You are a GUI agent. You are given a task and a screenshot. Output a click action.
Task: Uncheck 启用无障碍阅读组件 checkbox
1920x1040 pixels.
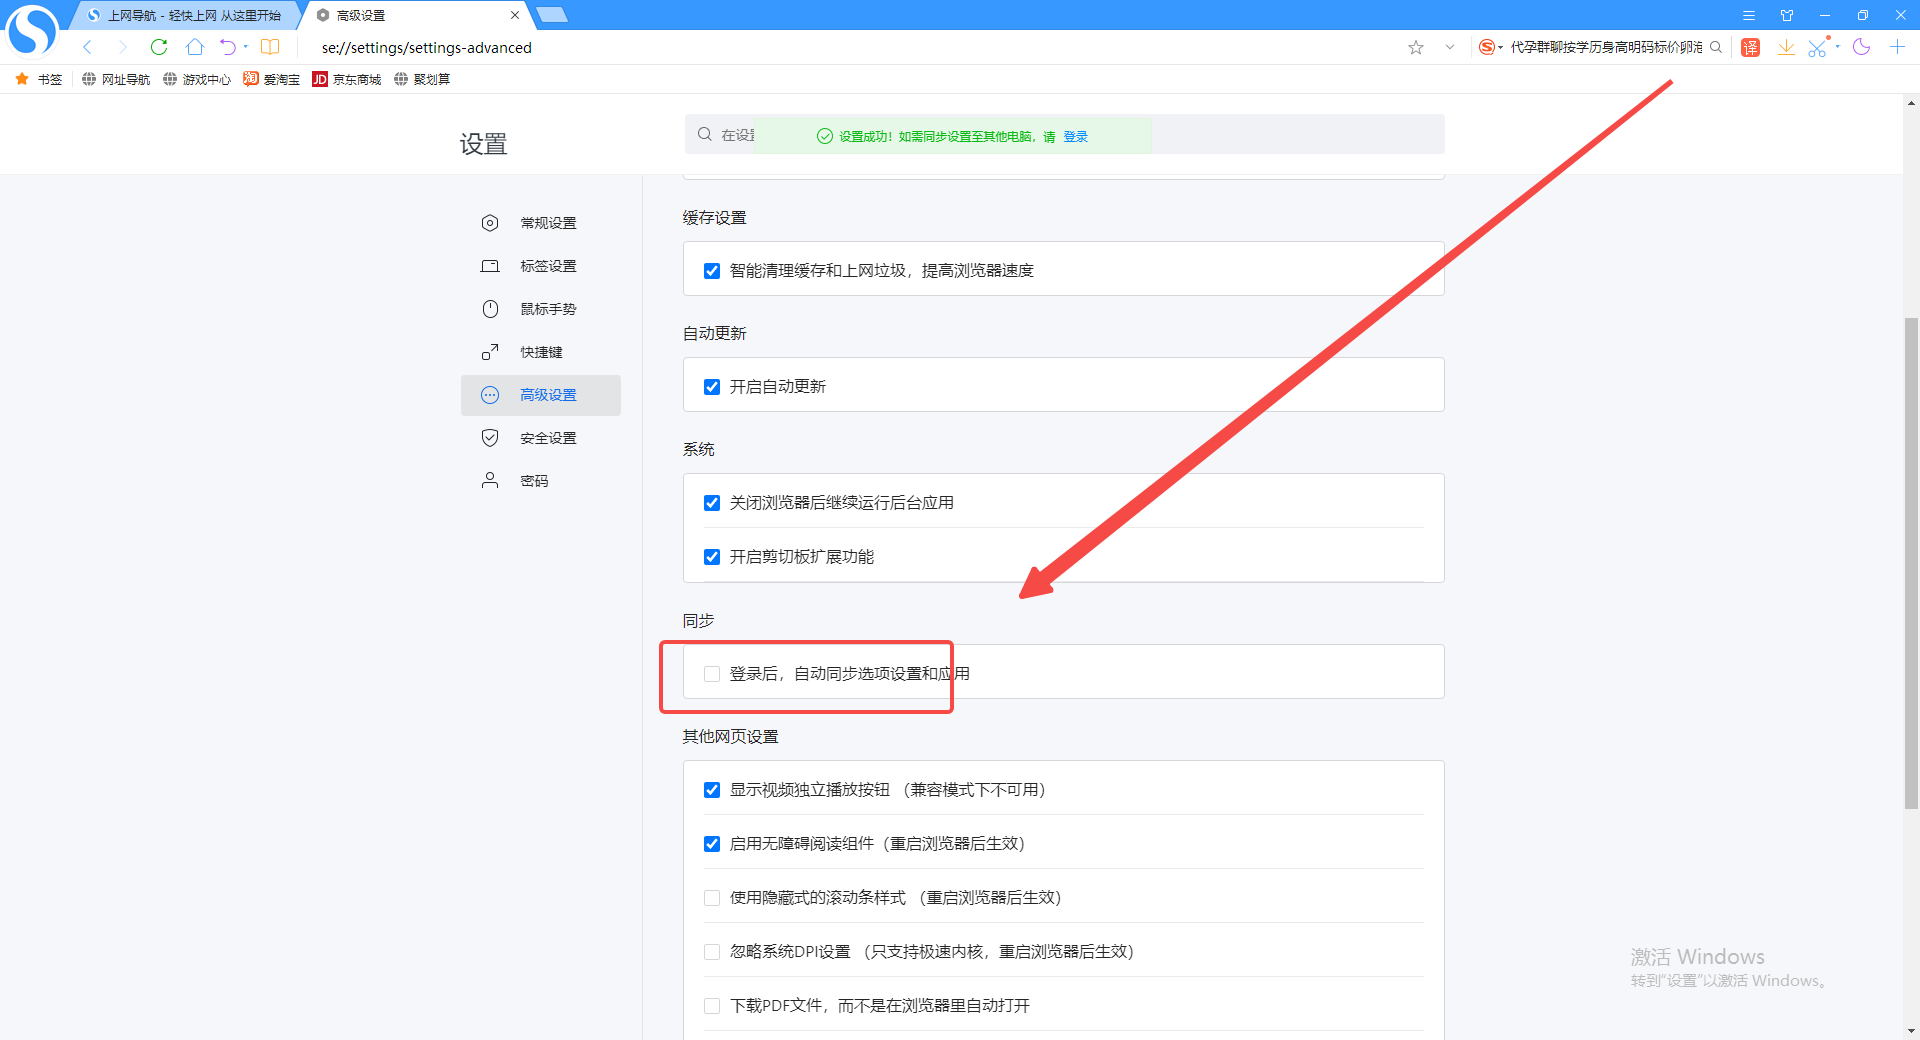(x=712, y=844)
